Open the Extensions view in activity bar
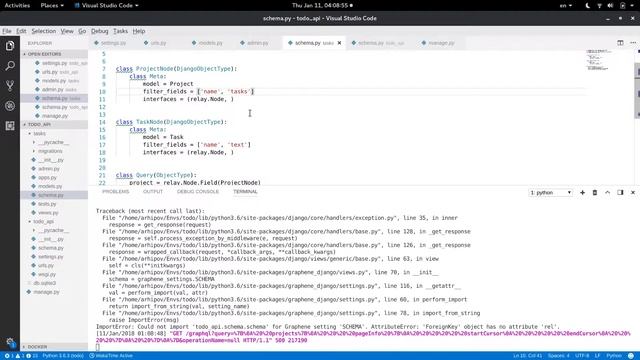 tap(10, 126)
